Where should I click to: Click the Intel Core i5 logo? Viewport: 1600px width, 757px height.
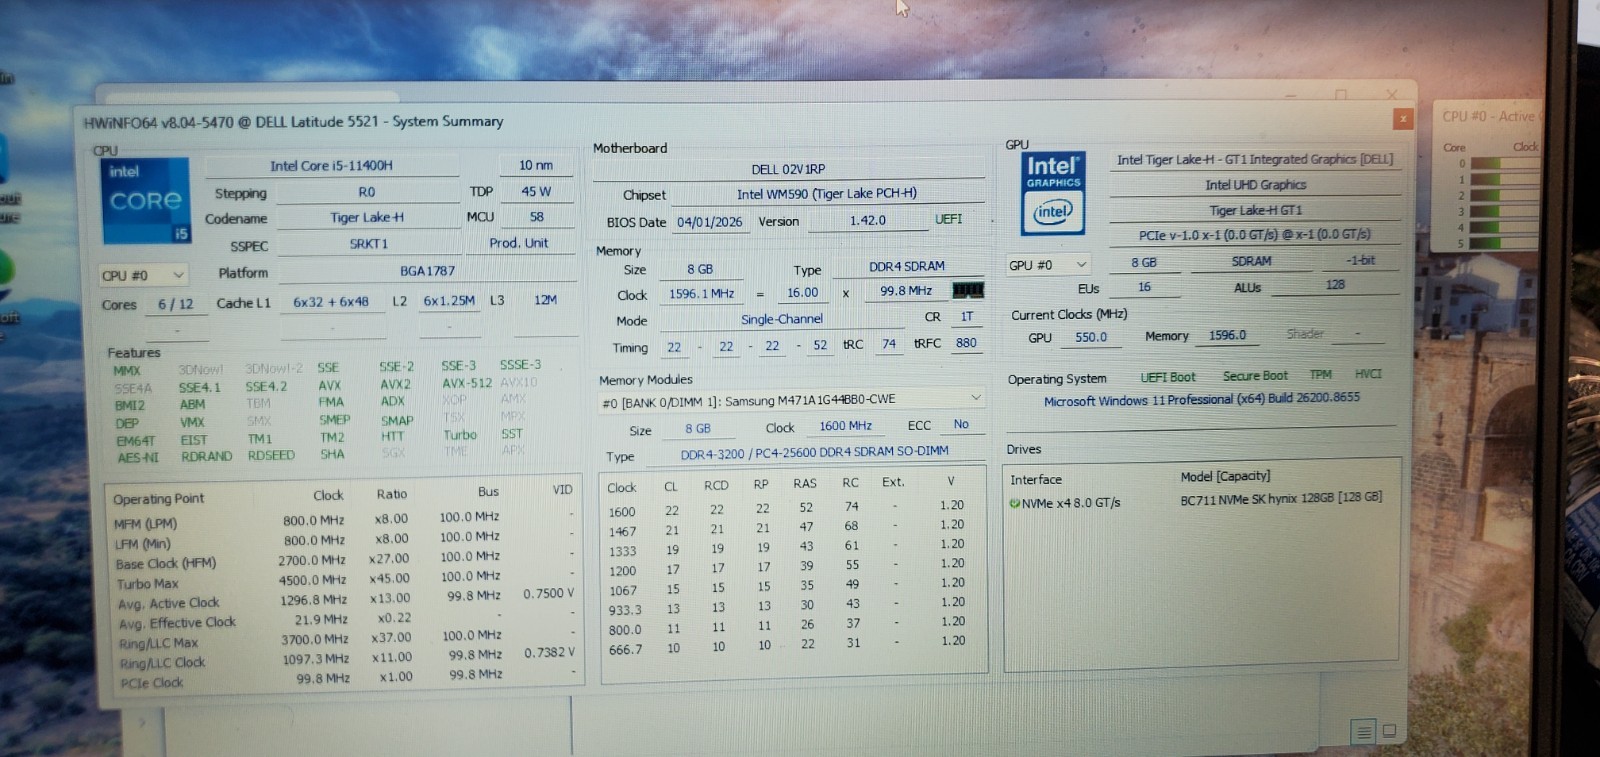[x=146, y=200]
